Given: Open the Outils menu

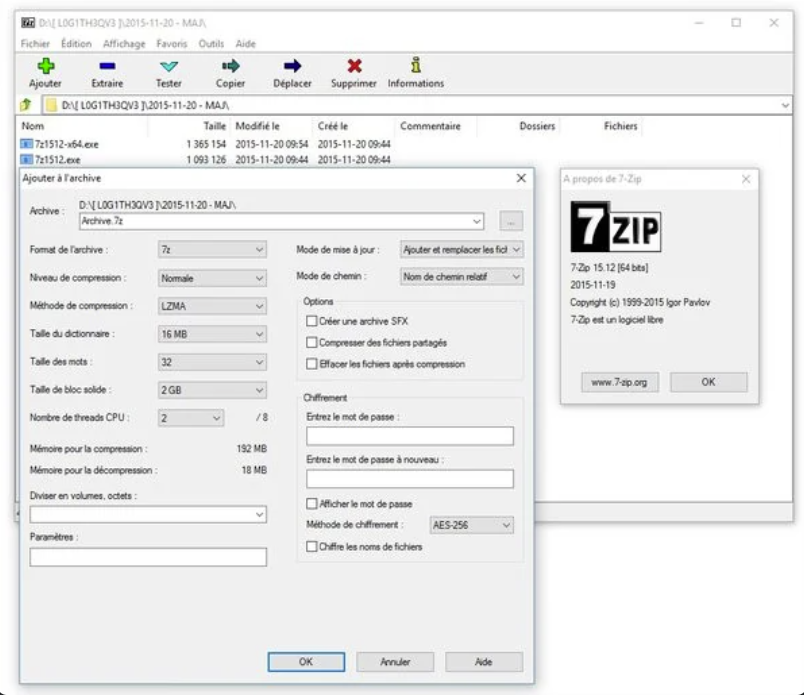Looking at the screenshot, I should (211, 44).
